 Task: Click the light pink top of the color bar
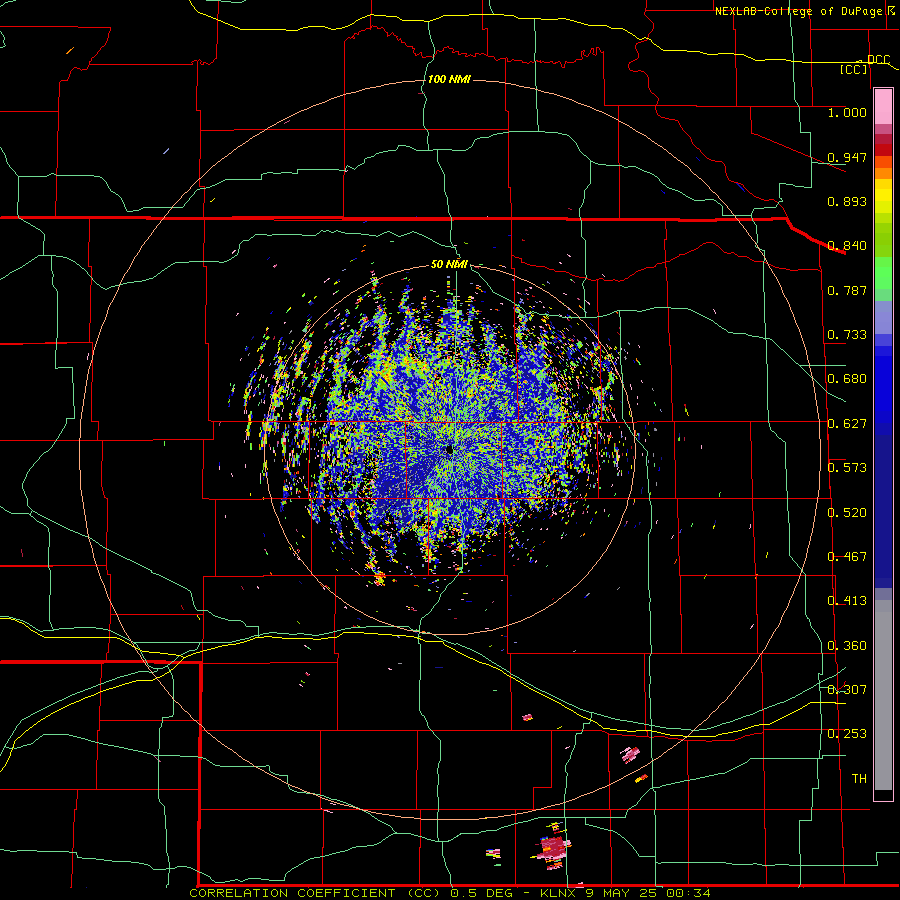coord(883,107)
